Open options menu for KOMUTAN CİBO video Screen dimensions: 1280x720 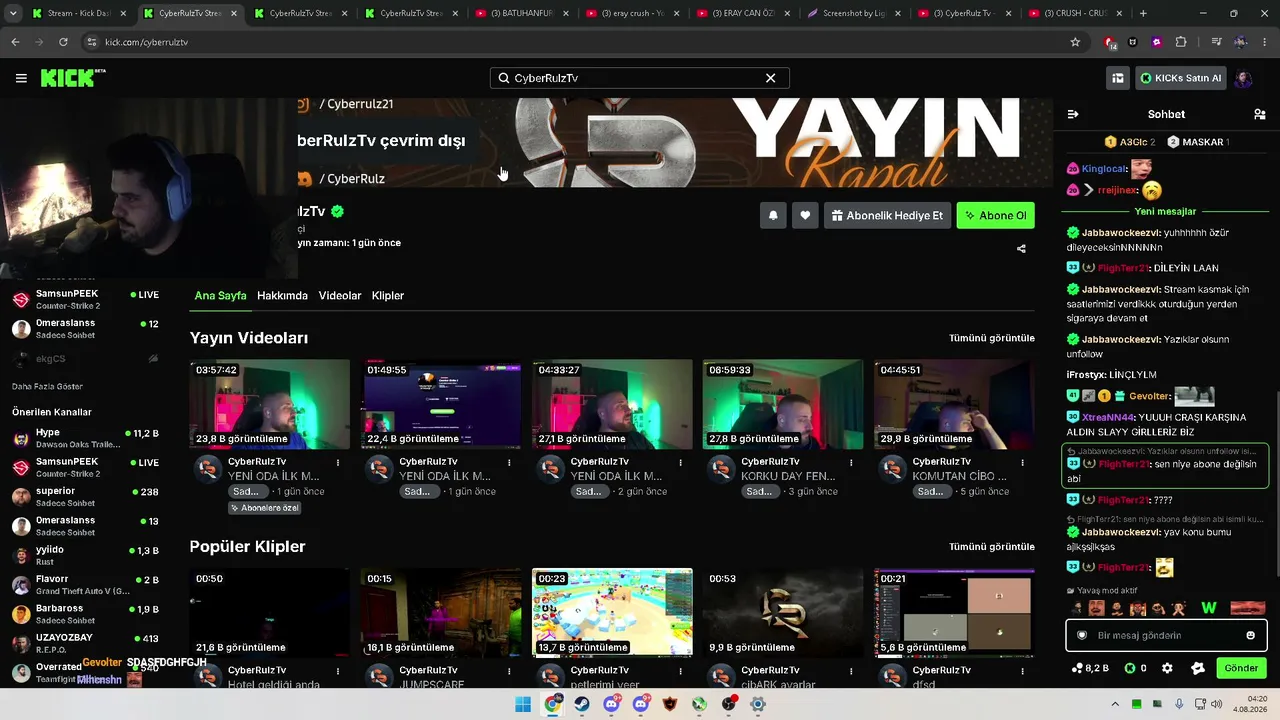(1022, 463)
